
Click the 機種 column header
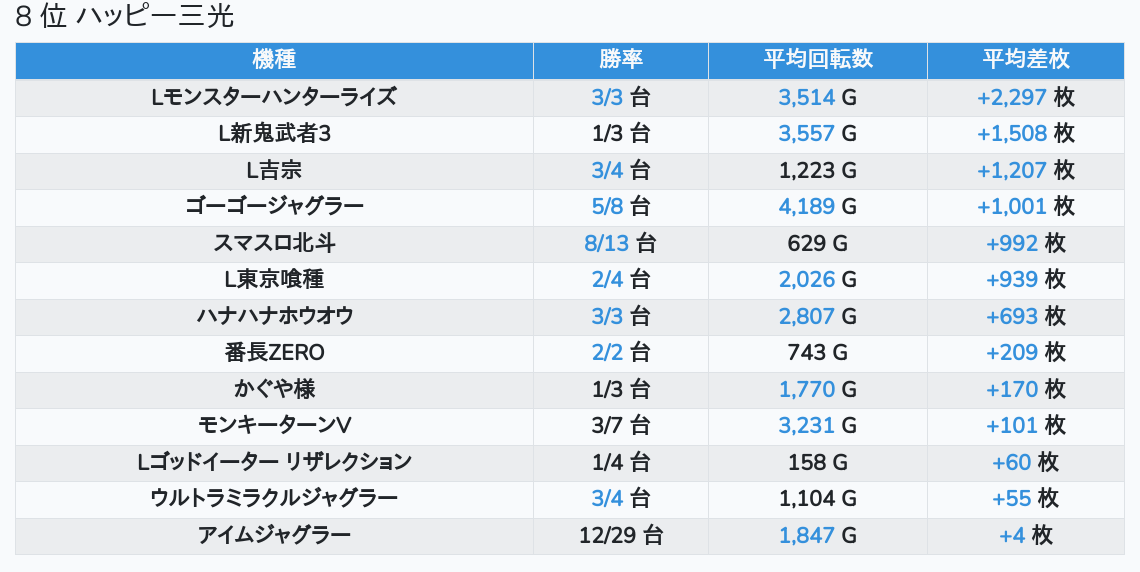click(x=274, y=60)
